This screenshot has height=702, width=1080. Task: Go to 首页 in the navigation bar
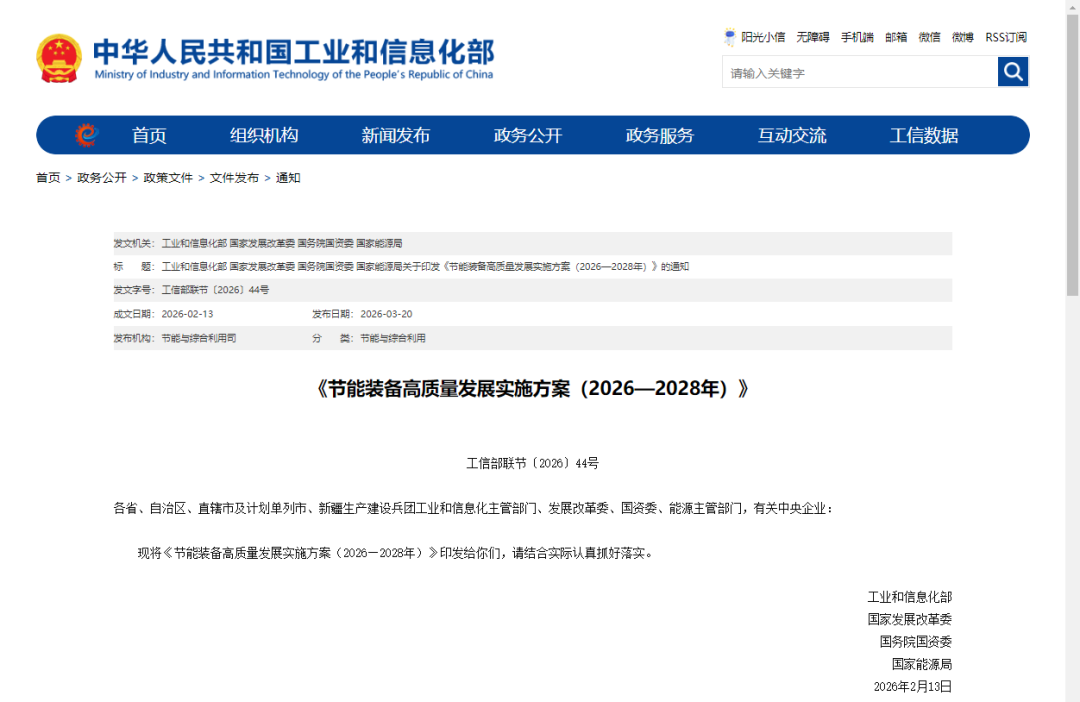click(x=149, y=135)
